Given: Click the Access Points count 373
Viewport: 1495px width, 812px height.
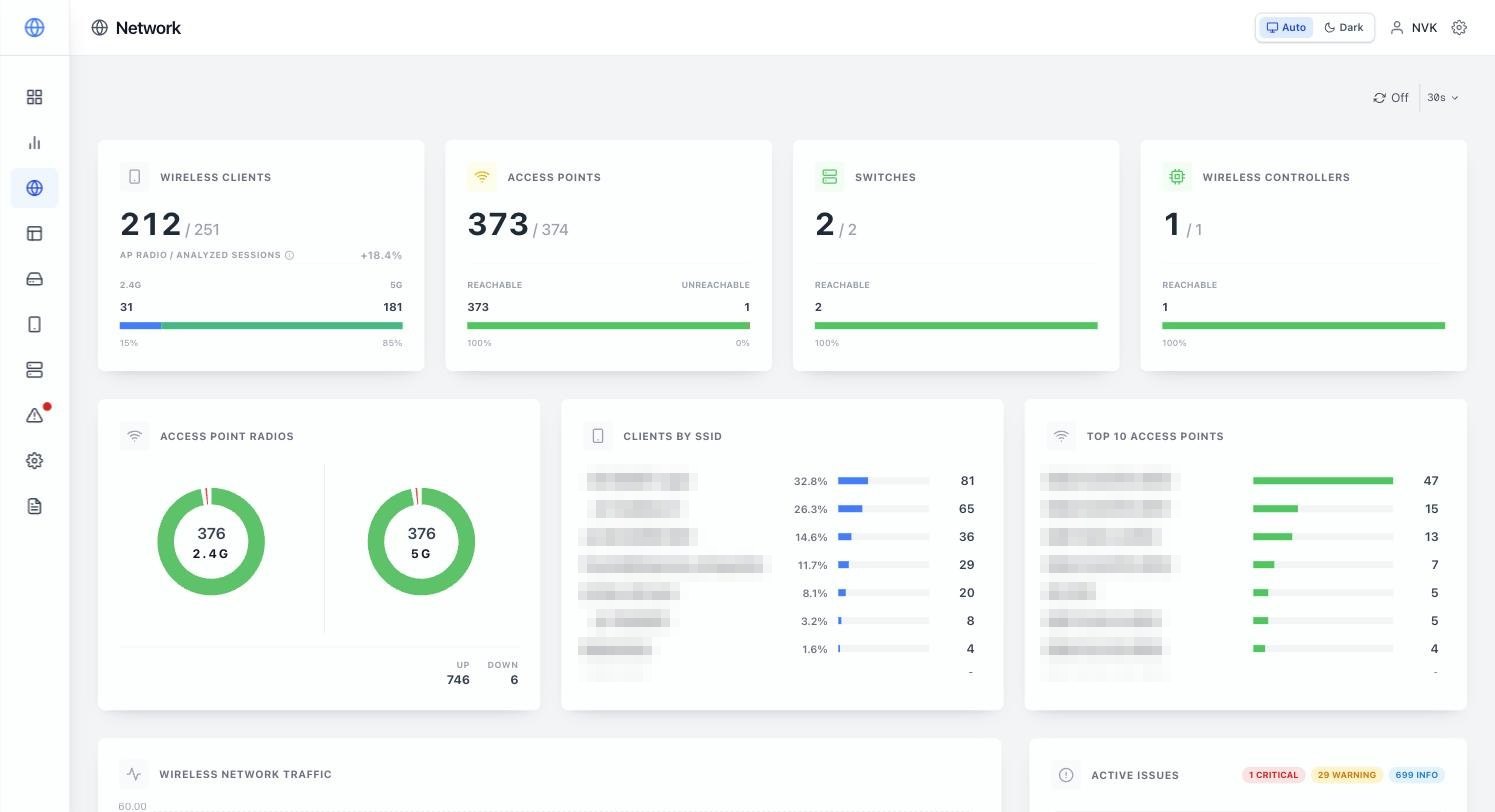Looking at the screenshot, I should 498,225.
